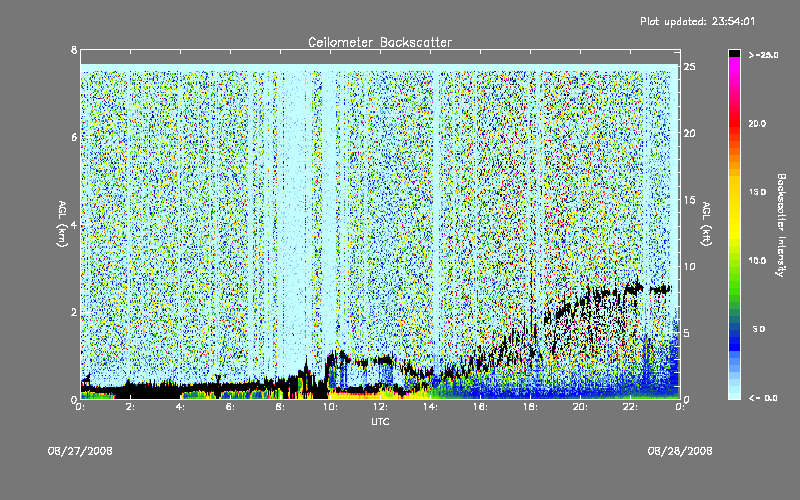Image resolution: width=800 pixels, height=500 pixels.
Task: Click the black swatch atop the colorbar
Action: (734, 53)
